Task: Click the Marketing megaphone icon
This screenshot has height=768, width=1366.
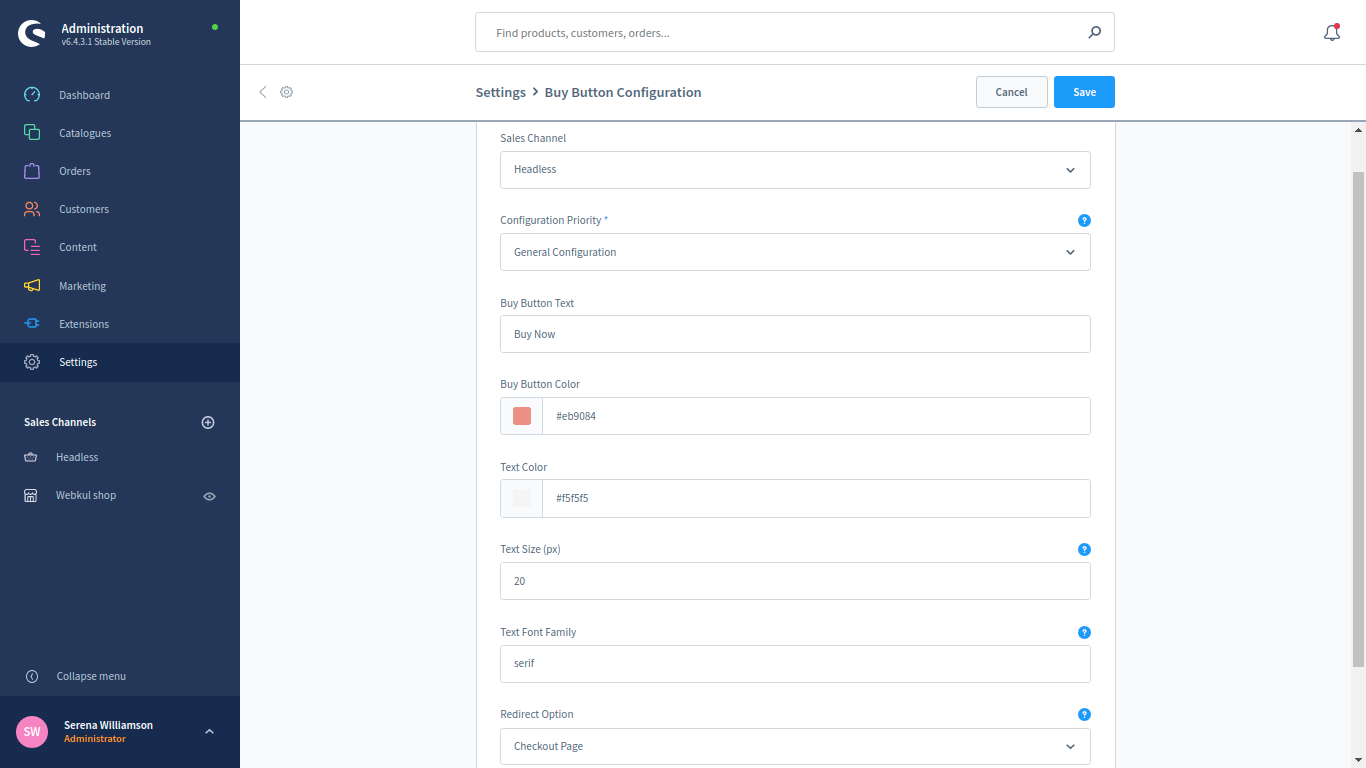Action: 32,286
